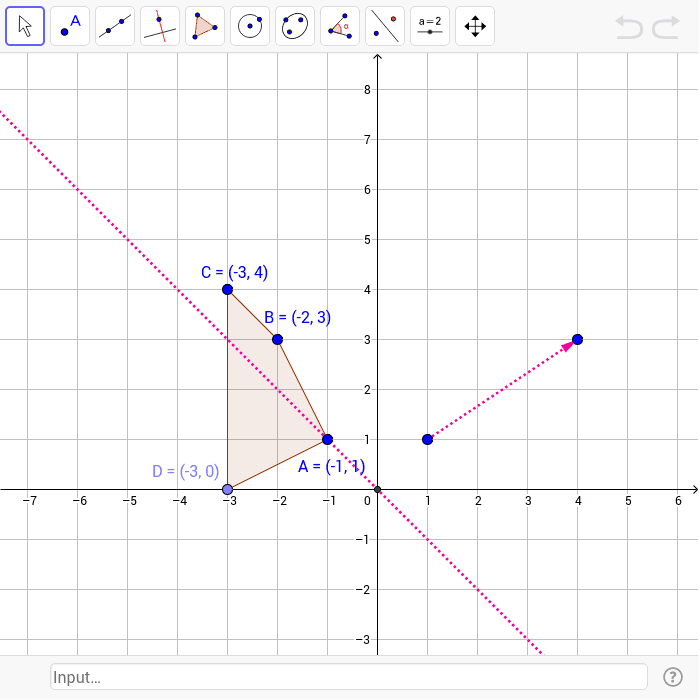Click the y-axis label −3
Viewport: 700px width, 700px height.
click(x=363, y=640)
